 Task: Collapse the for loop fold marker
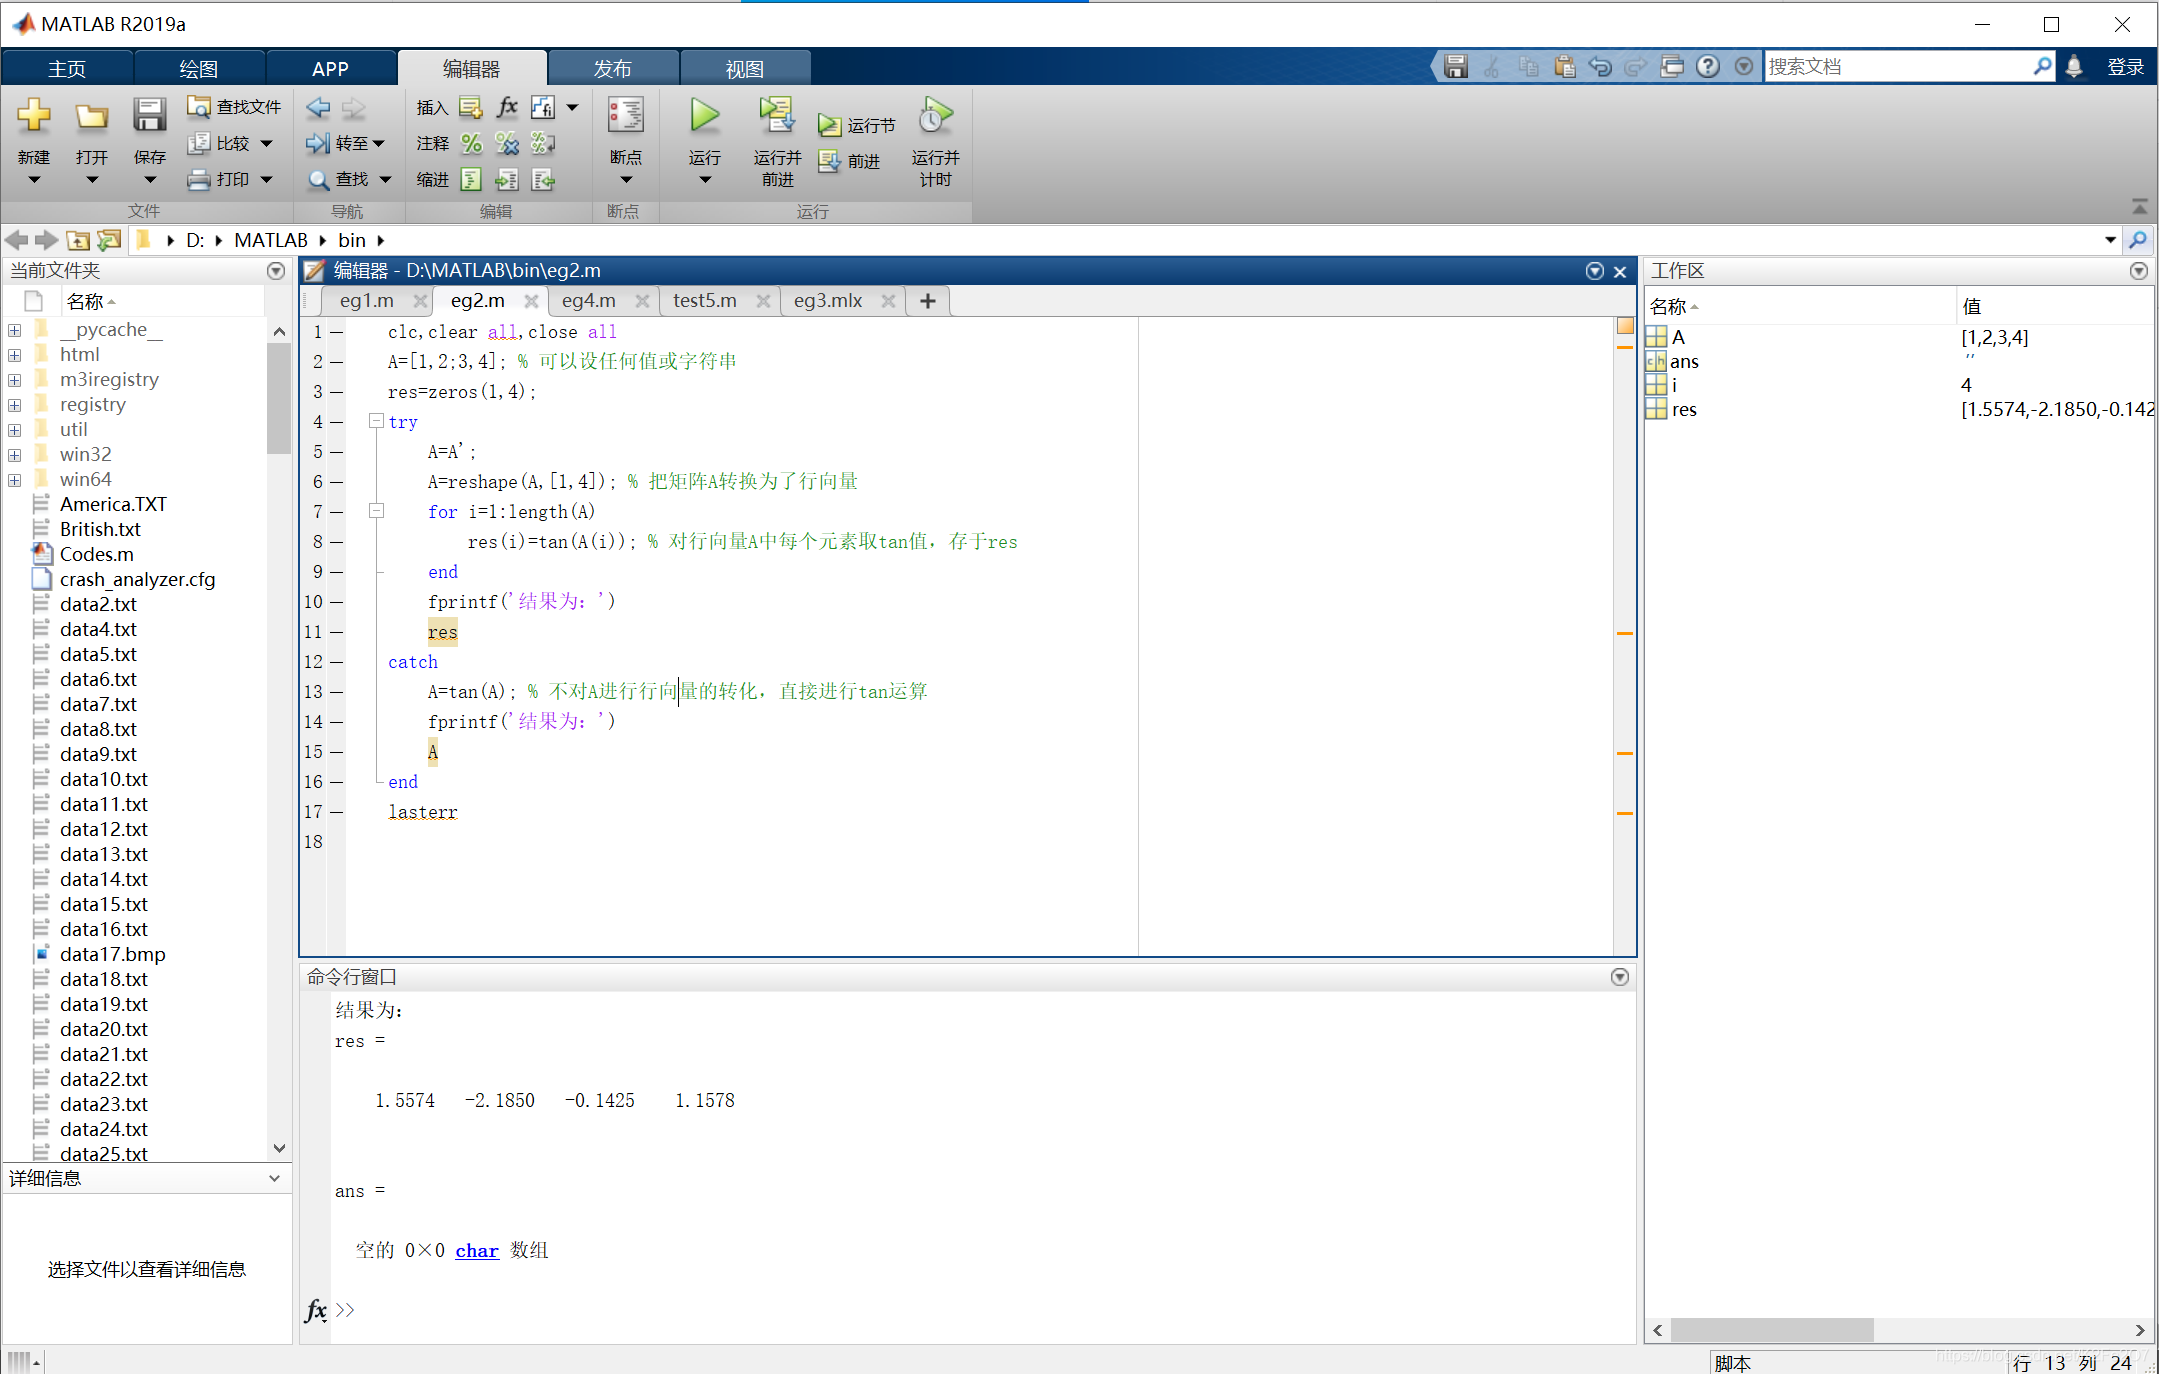click(377, 511)
